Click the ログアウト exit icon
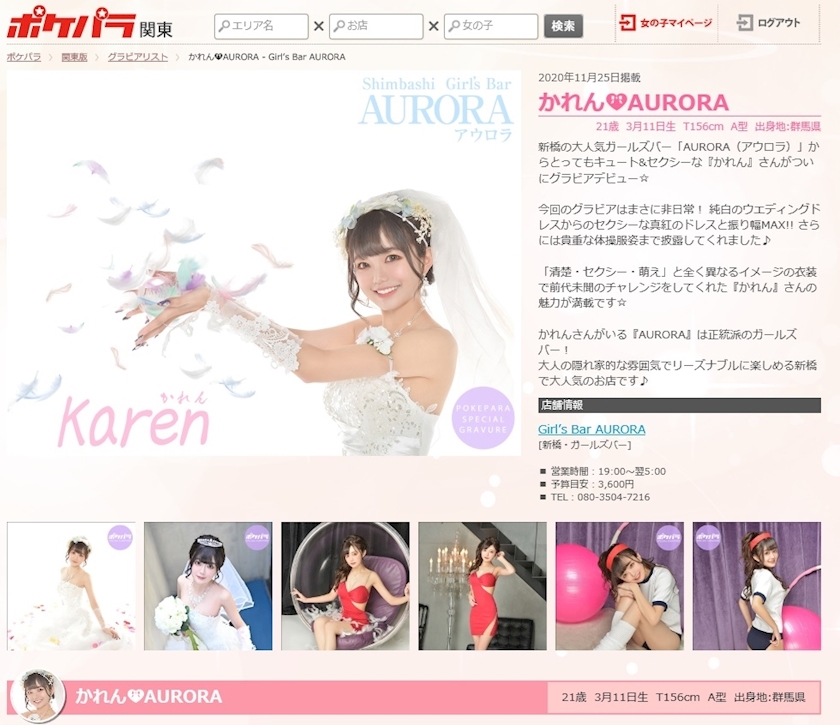The width and height of the screenshot is (840, 725). 745,23
